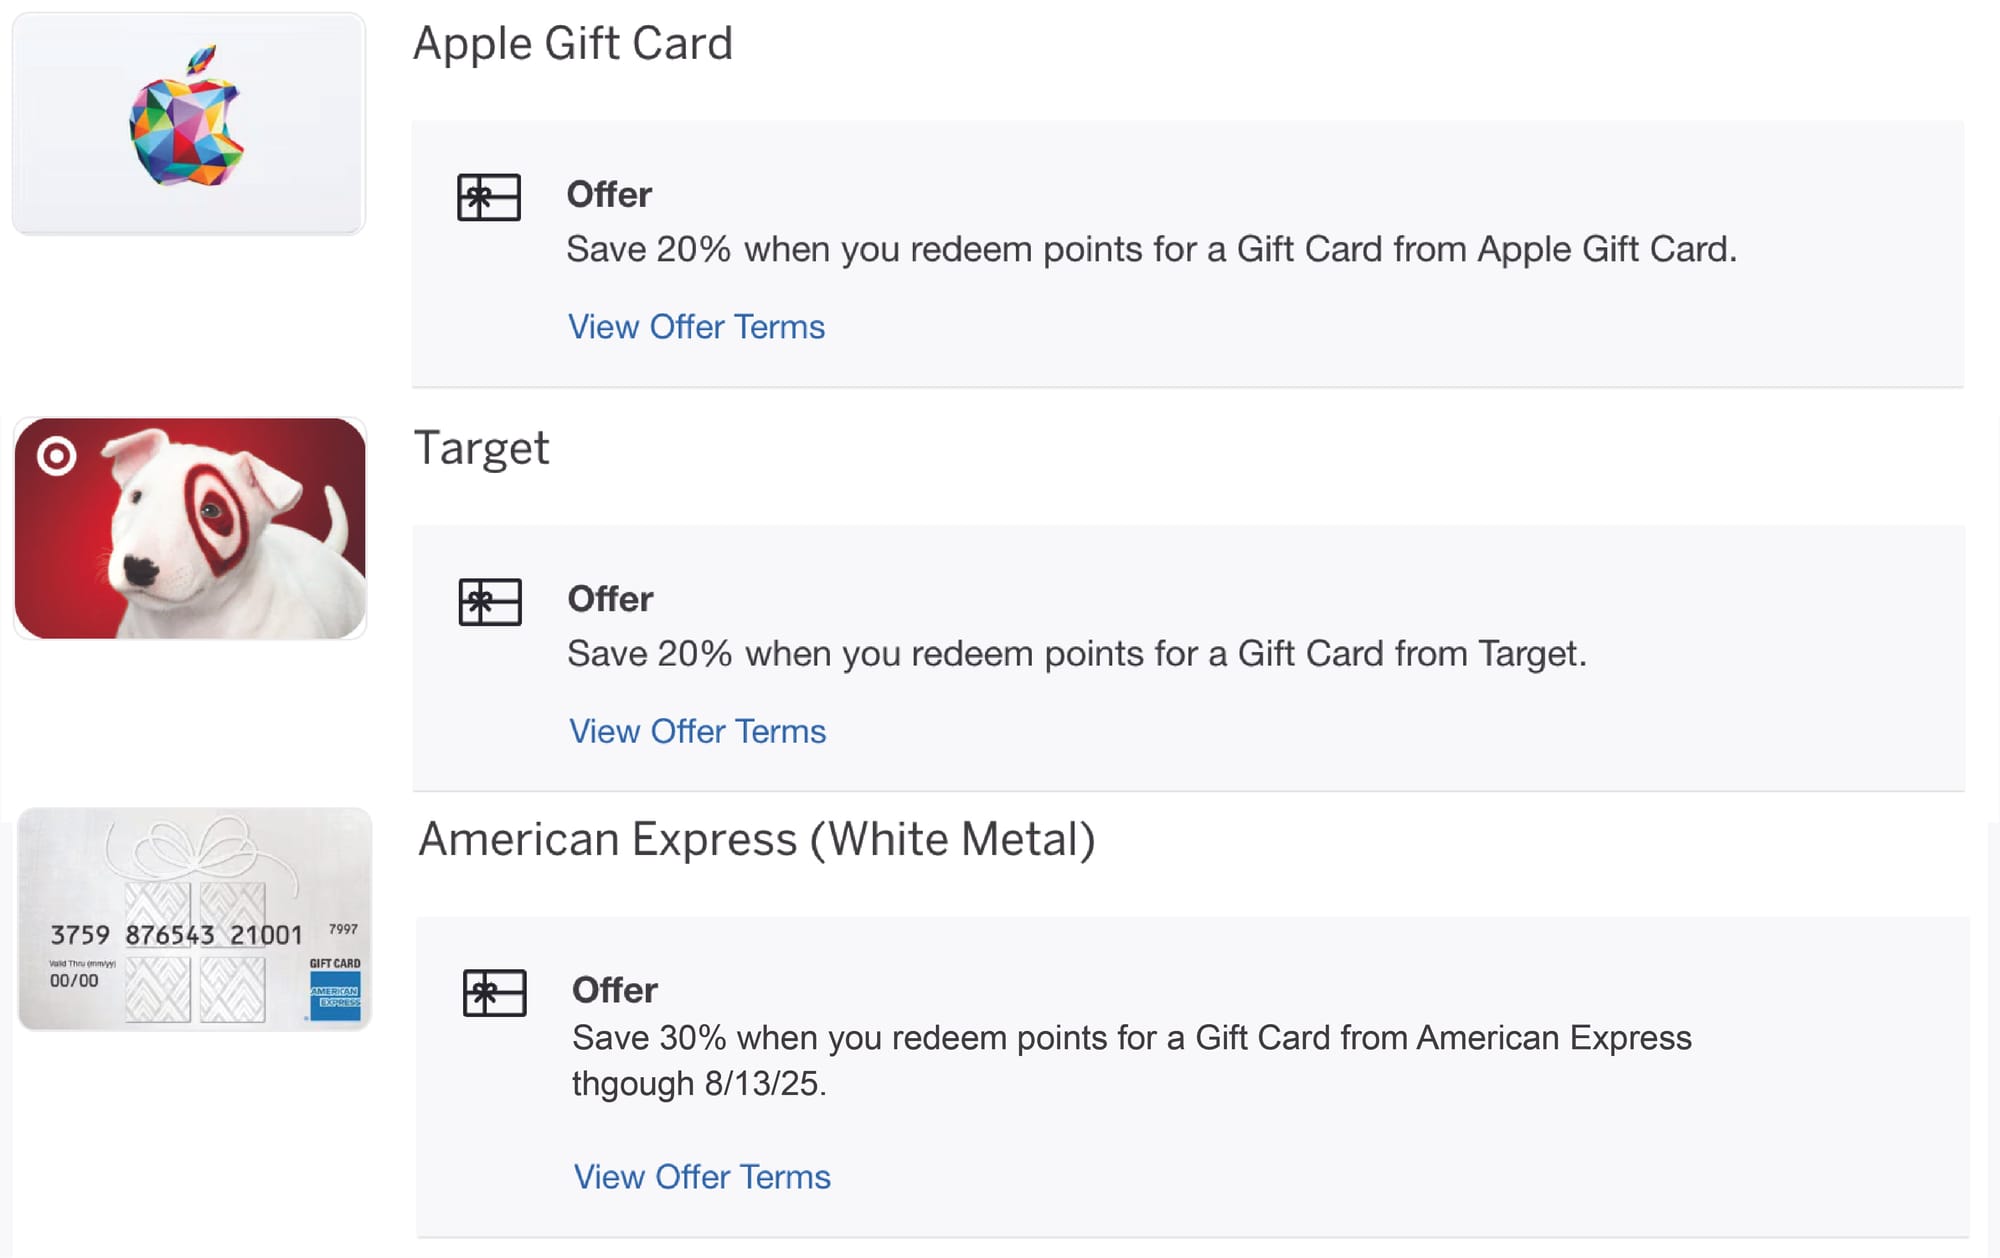Open the Target dog gift card thumbnail

[x=190, y=528]
